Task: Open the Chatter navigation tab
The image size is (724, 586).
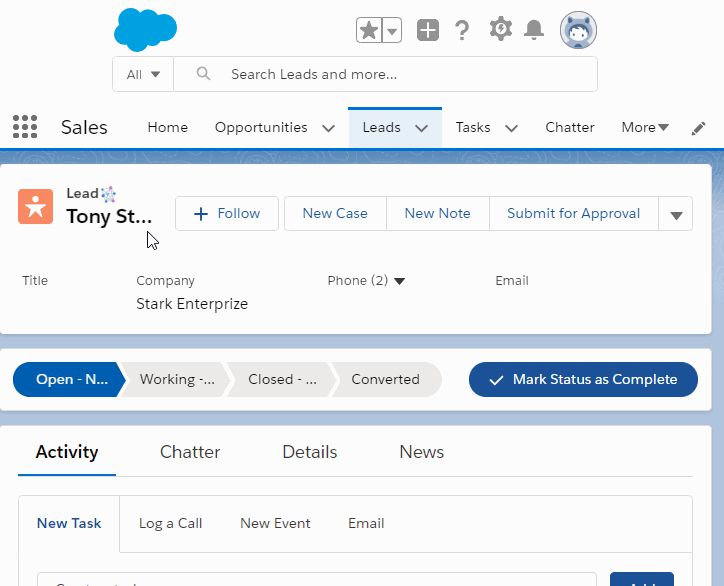Action: tap(570, 127)
